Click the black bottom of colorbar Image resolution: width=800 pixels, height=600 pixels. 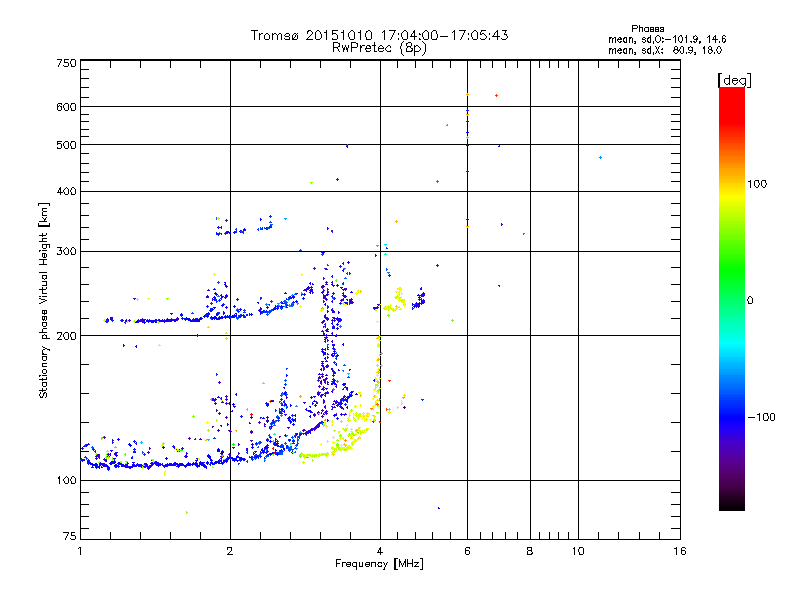tap(732, 503)
